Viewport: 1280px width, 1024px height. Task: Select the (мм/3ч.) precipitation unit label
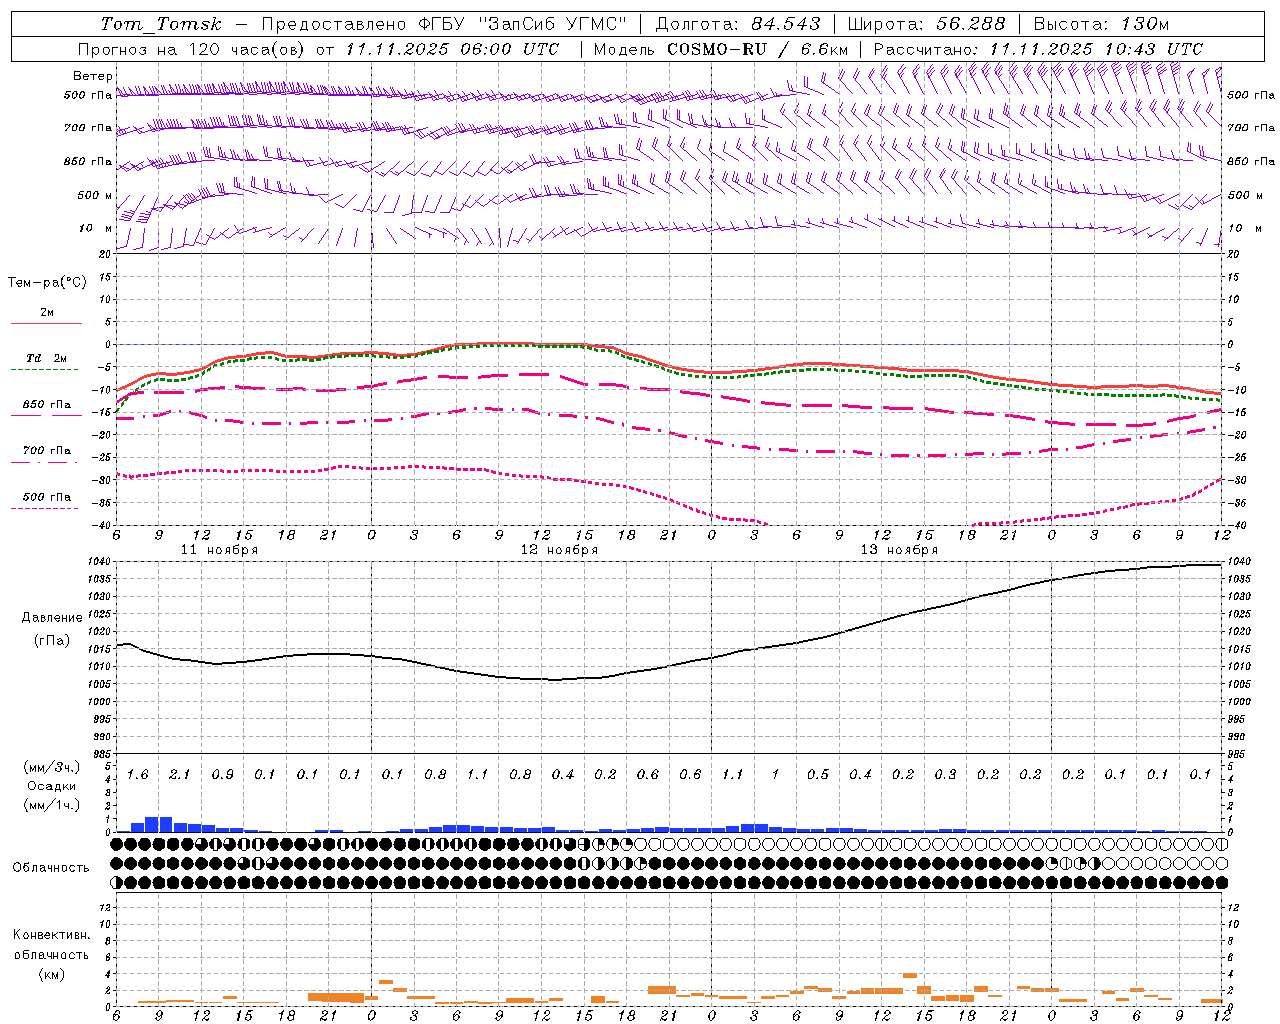coord(50,768)
